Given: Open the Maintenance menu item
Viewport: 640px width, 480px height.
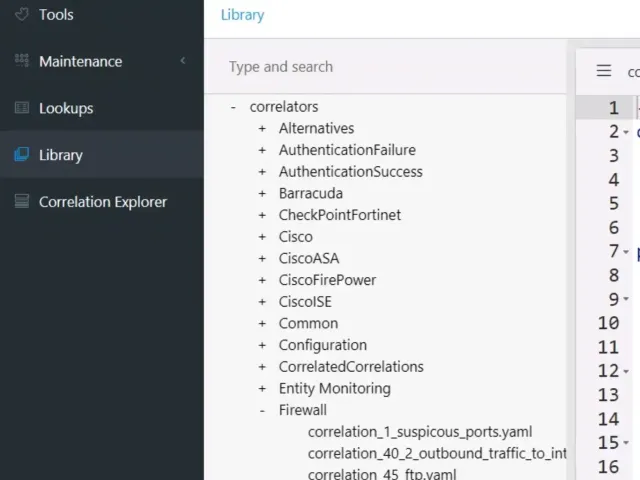Looking at the screenshot, I should click(80, 61).
